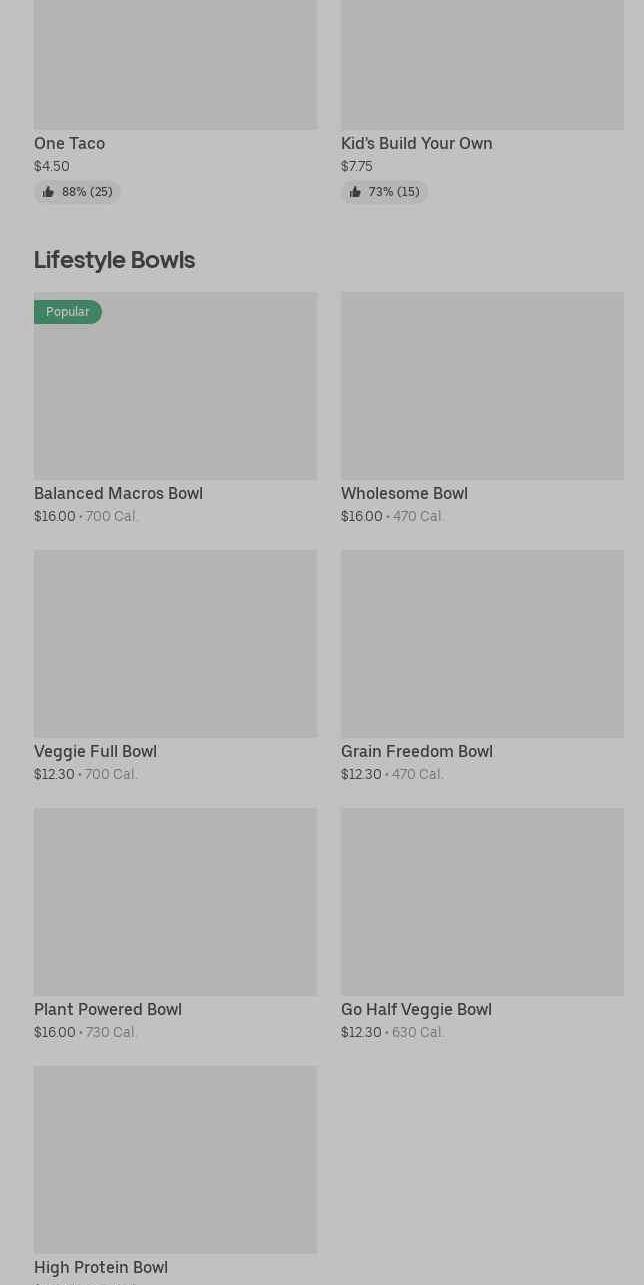Open Plant Powered Bowl photo
This screenshot has height=1285, width=644.
175,902
